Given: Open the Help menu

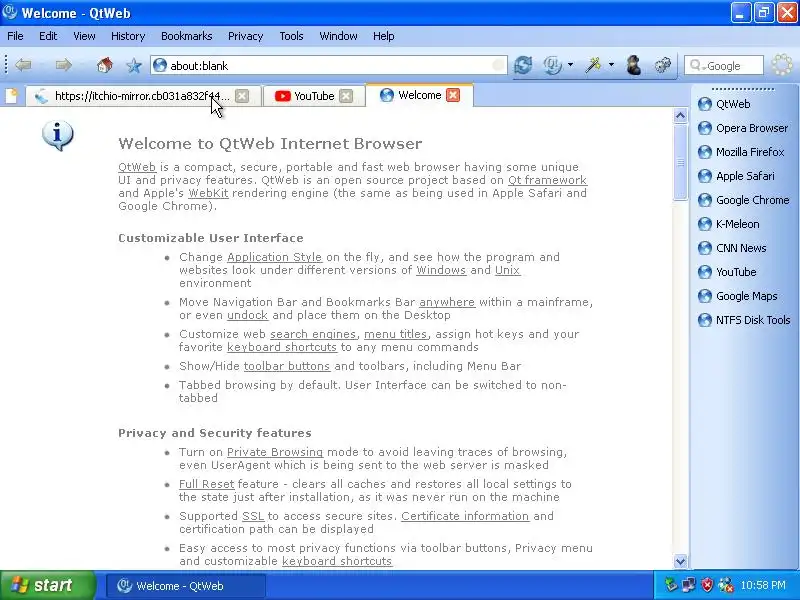Looking at the screenshot, I should [384, 36].
